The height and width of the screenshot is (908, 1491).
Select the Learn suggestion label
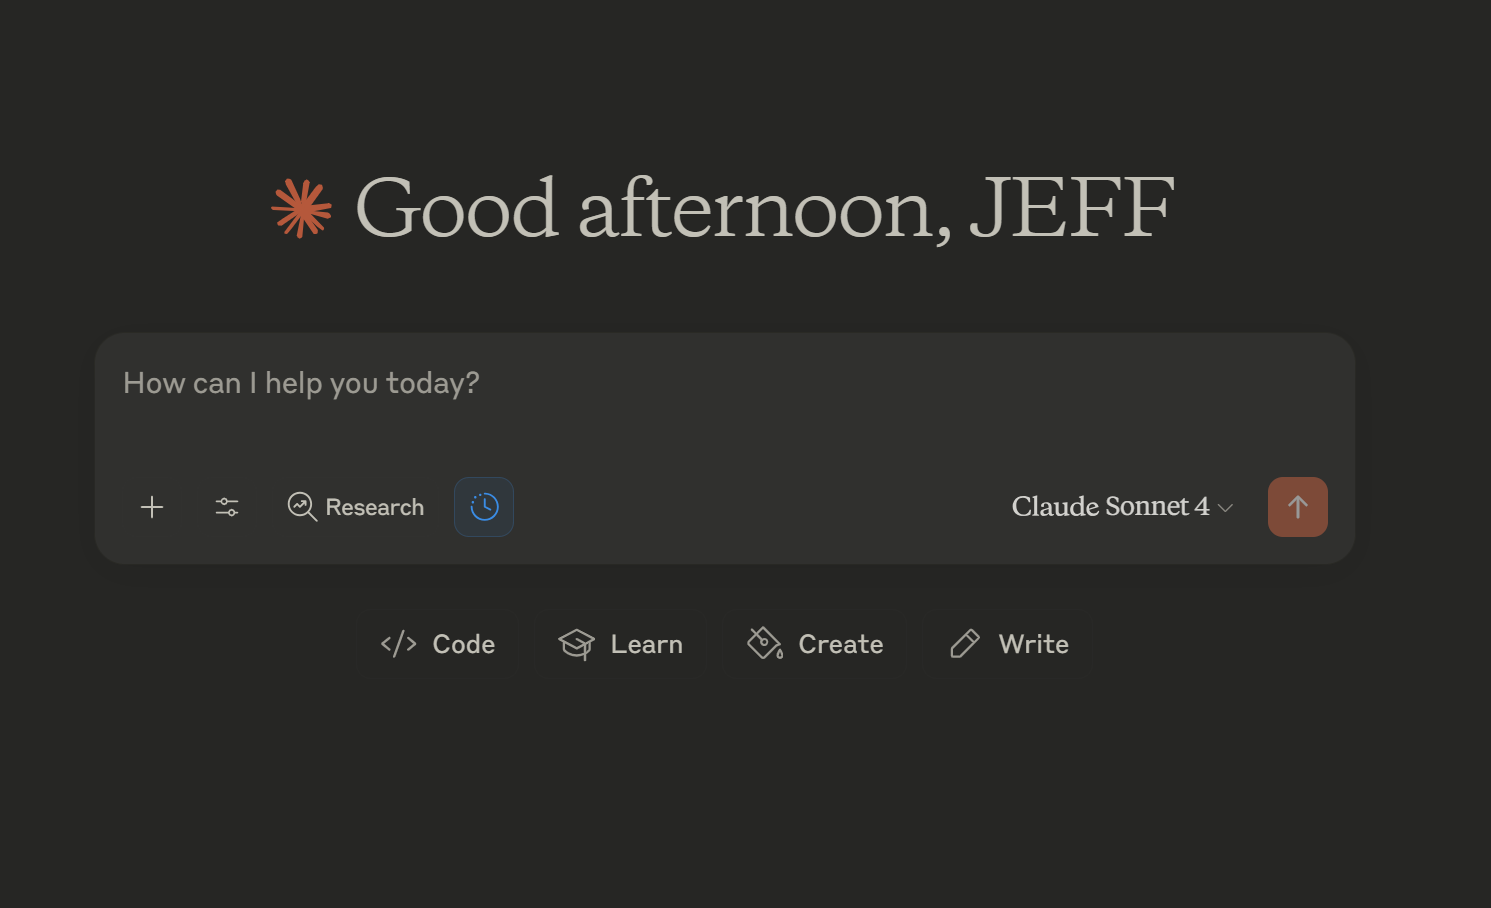tap(647, 644)
